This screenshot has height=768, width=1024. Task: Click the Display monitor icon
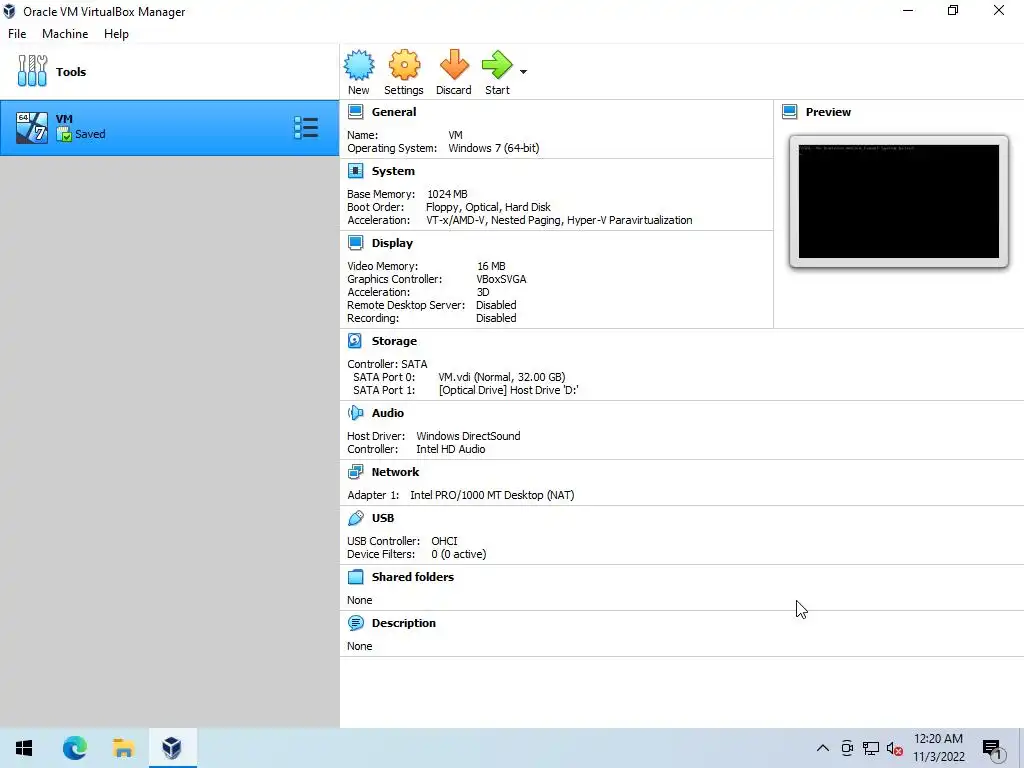355,243
